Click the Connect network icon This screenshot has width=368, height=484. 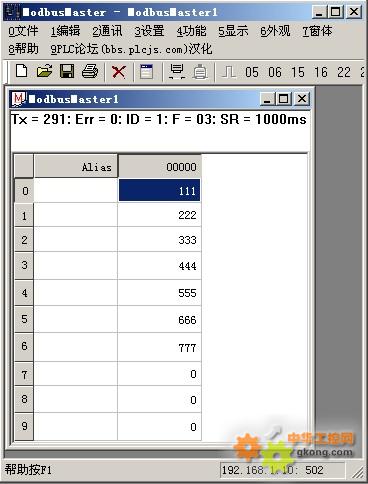coord(177,71)
